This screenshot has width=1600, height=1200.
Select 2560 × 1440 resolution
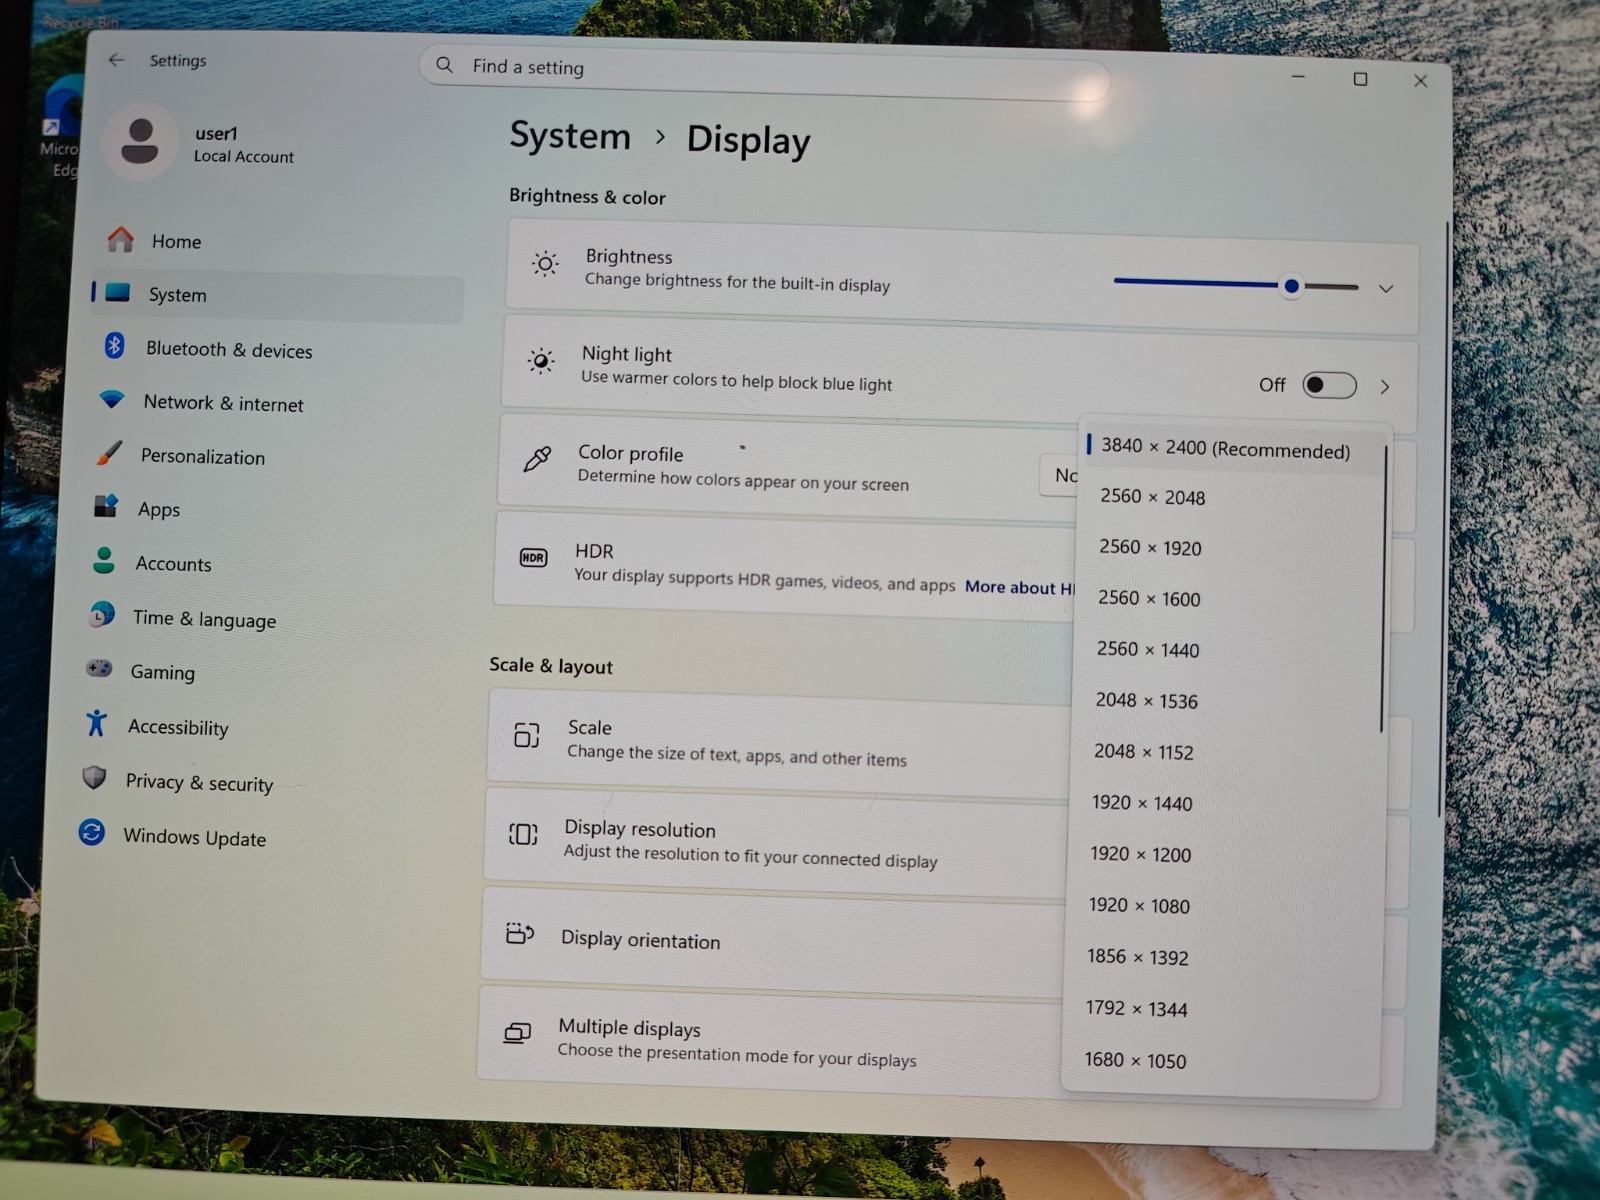(x=1228, y=650)
